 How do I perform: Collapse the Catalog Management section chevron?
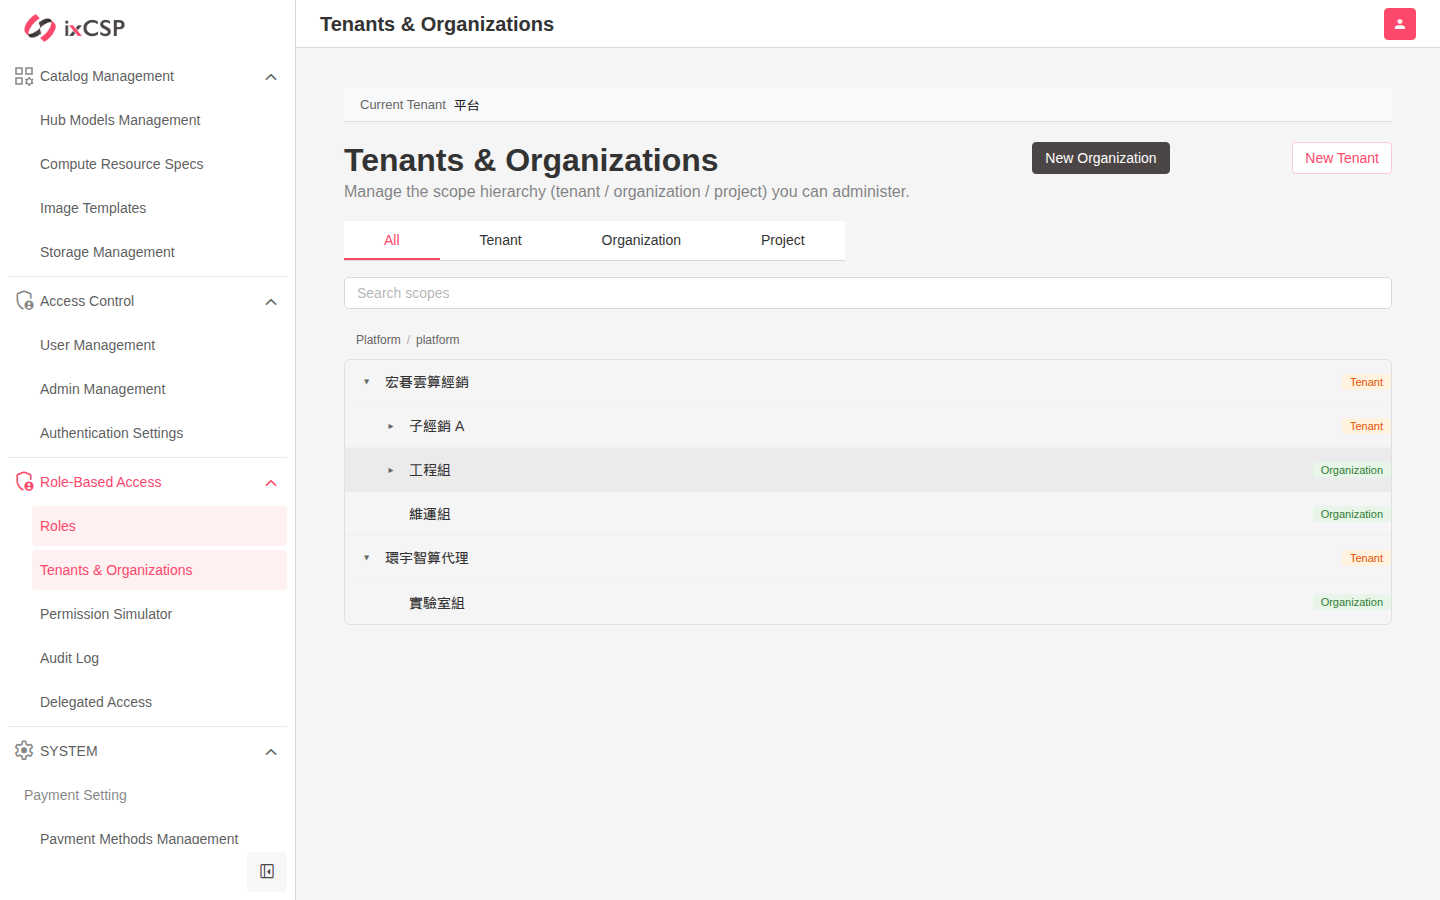tap(271, 77)
